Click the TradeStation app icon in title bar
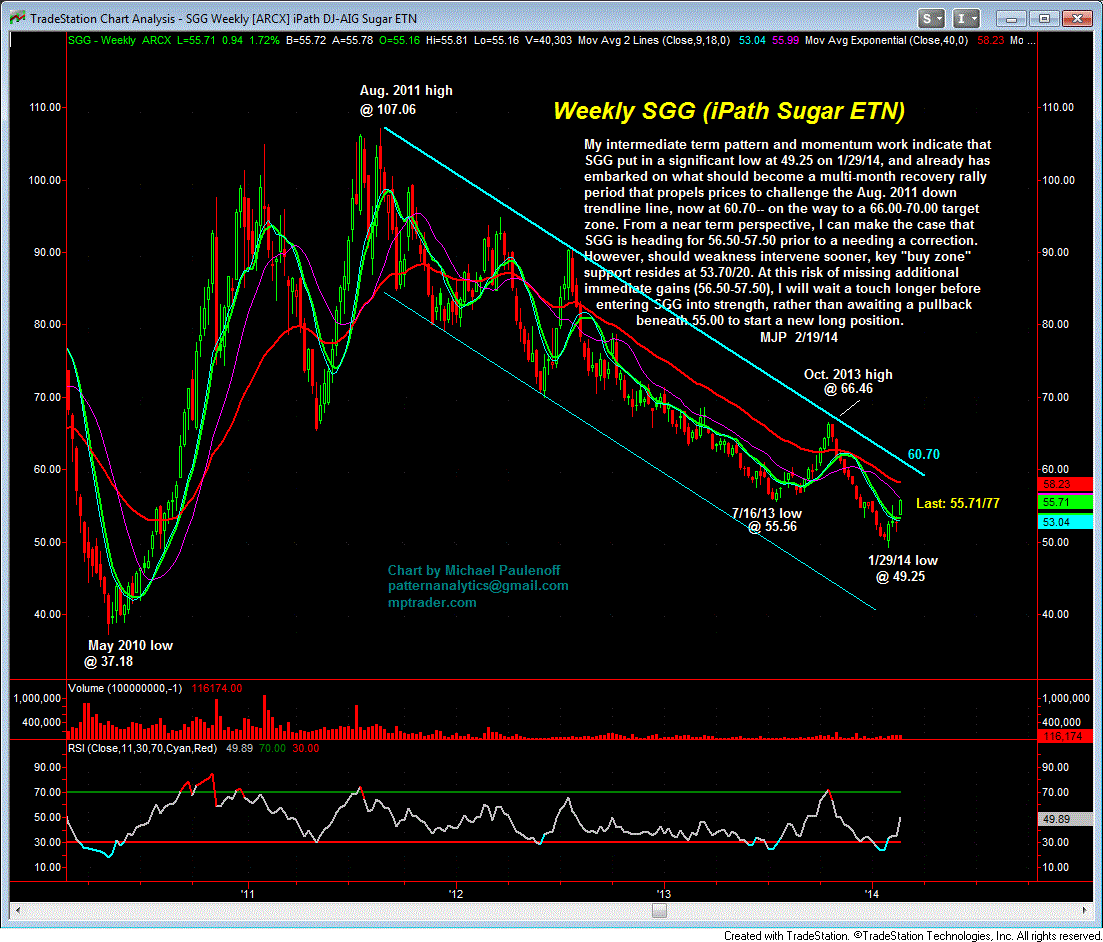 tap(17, 18)
